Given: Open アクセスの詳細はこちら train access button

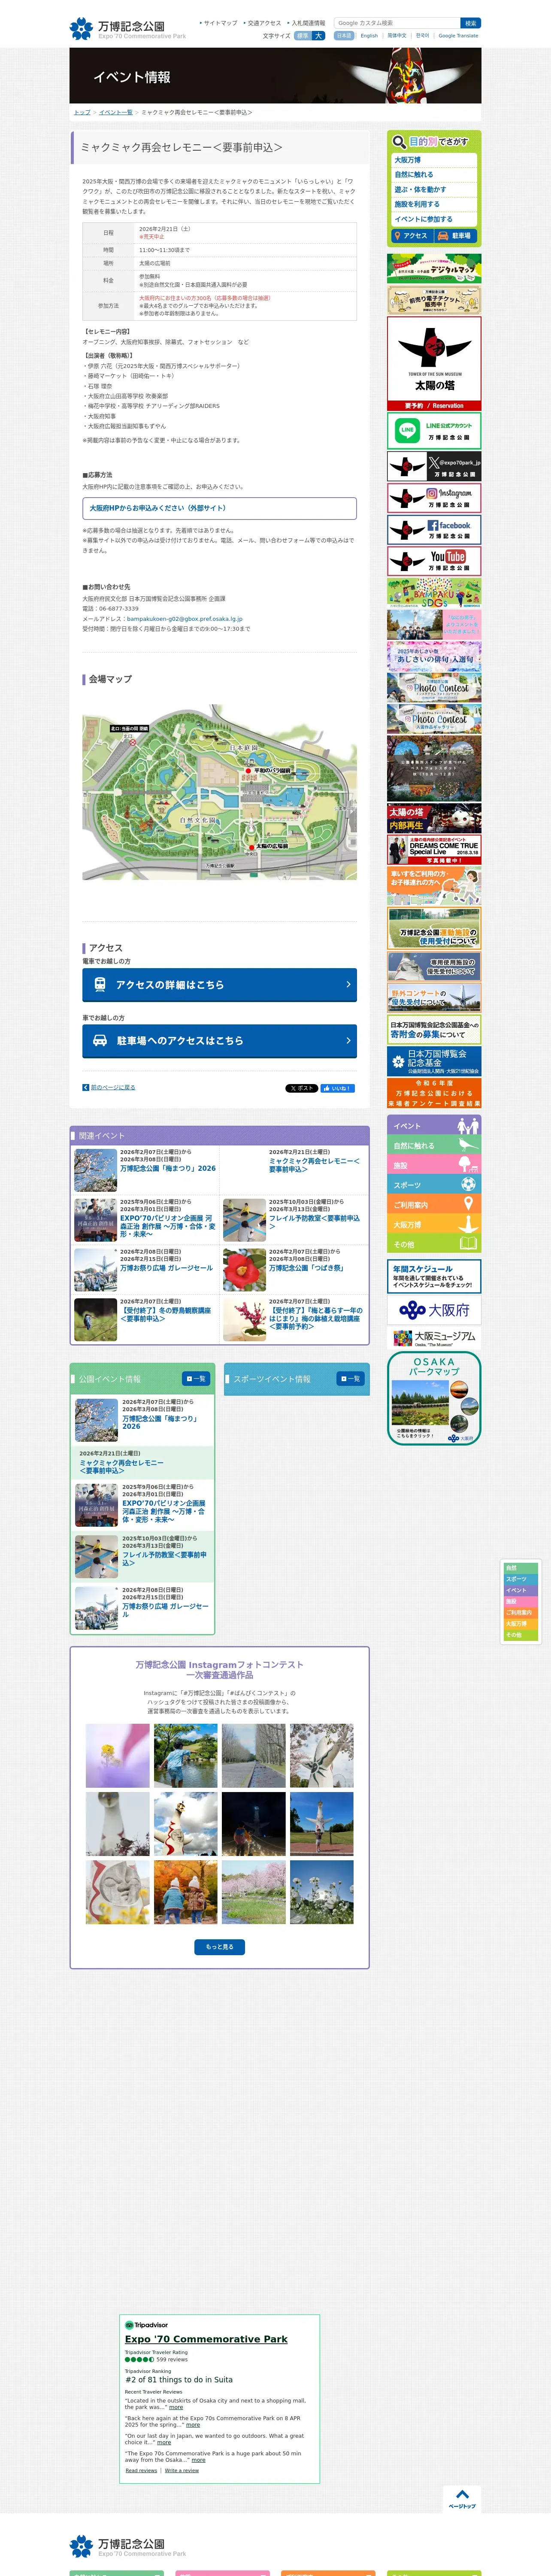Looking at the screenshot, I should [x=219, y=985].
